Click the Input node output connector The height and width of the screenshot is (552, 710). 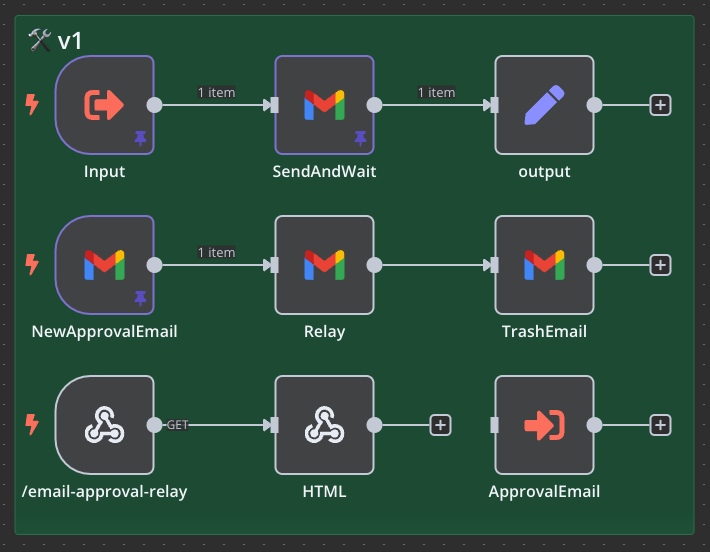154,105
